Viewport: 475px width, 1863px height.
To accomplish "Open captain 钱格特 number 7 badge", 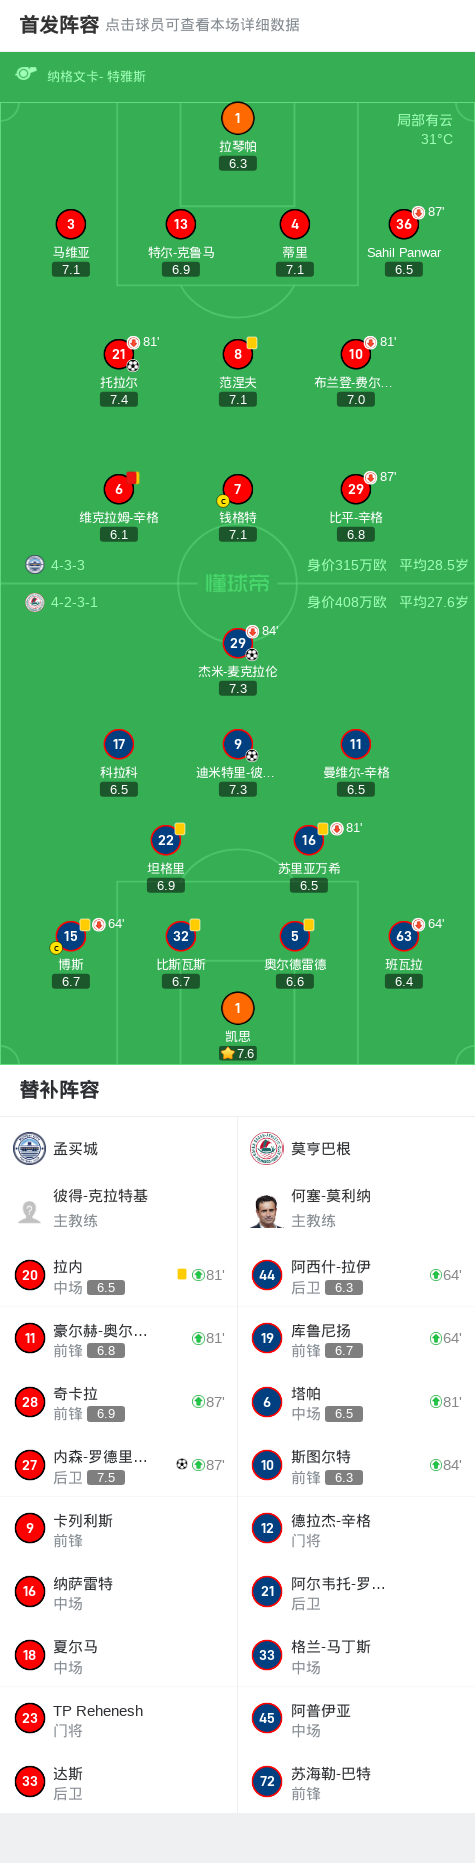I will tap(237, 490).
